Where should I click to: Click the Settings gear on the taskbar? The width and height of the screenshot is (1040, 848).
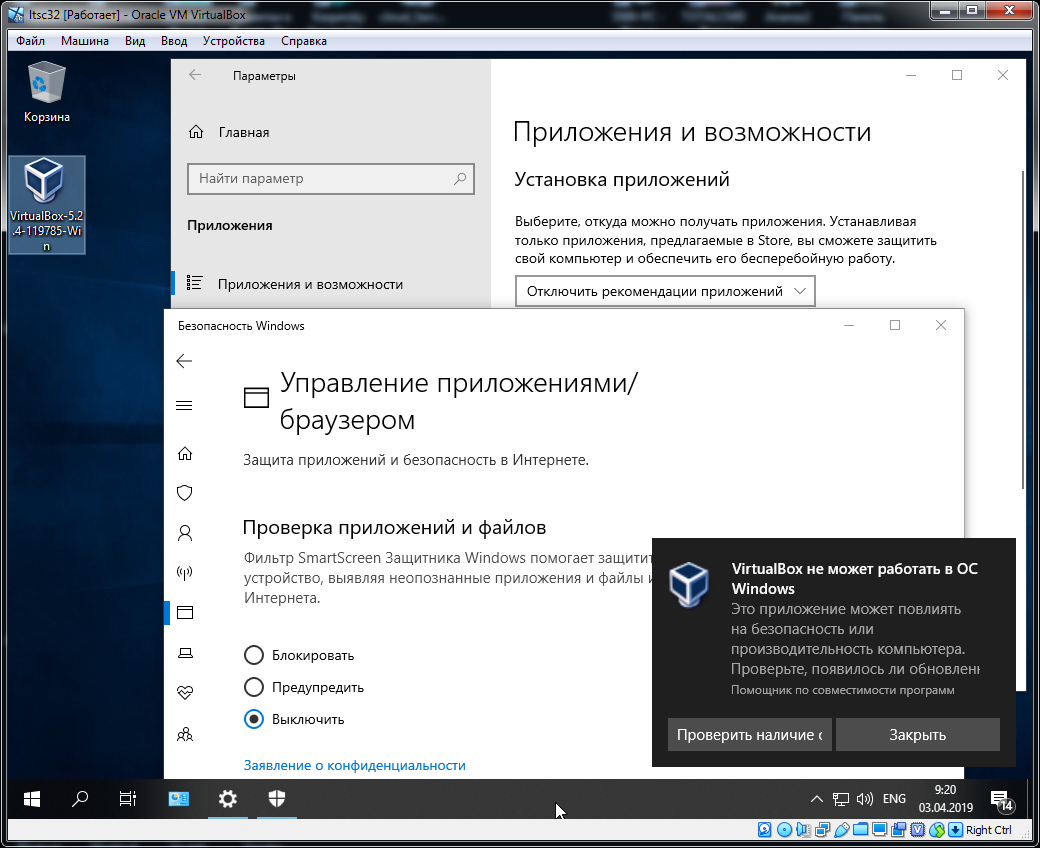(228, 799)
